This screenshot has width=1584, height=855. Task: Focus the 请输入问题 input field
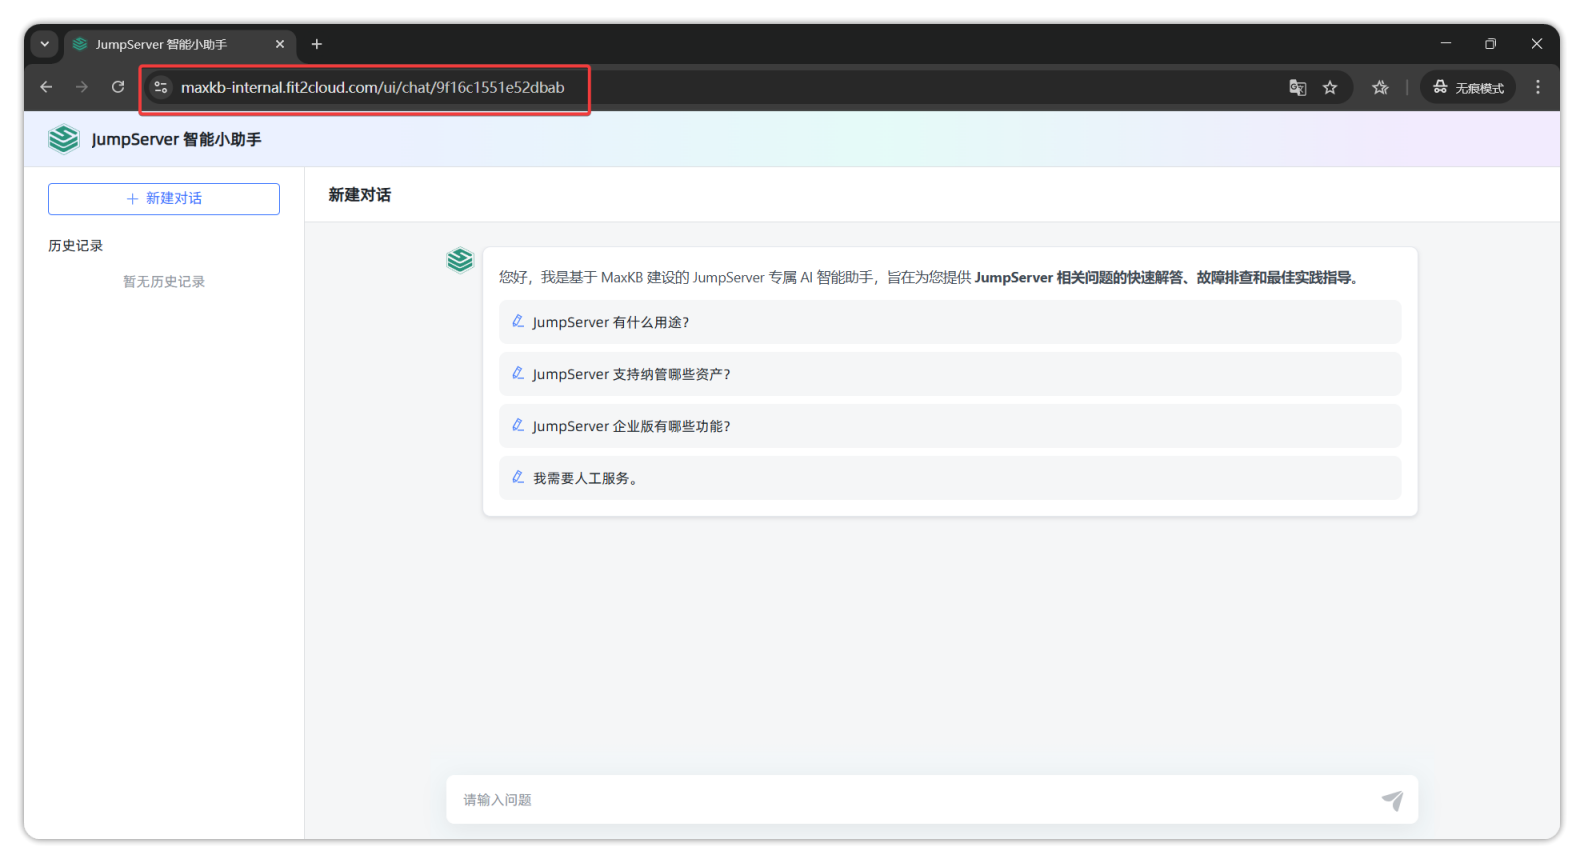pyautogui.click(x=915, y=799)
